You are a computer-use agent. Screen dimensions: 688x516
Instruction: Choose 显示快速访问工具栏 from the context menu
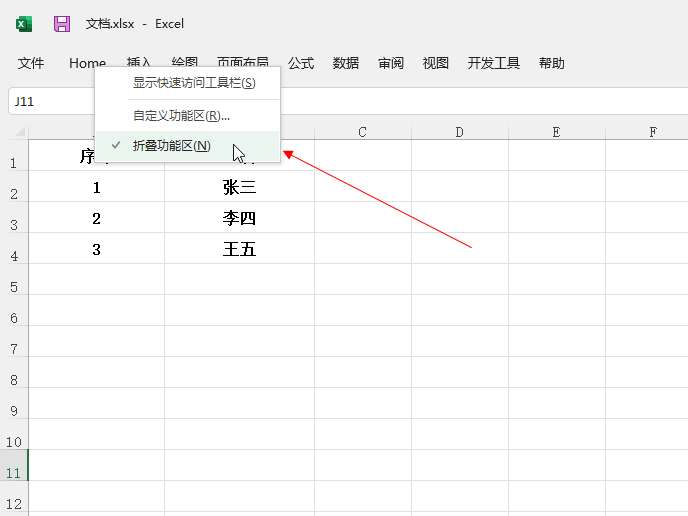(193, 82)
